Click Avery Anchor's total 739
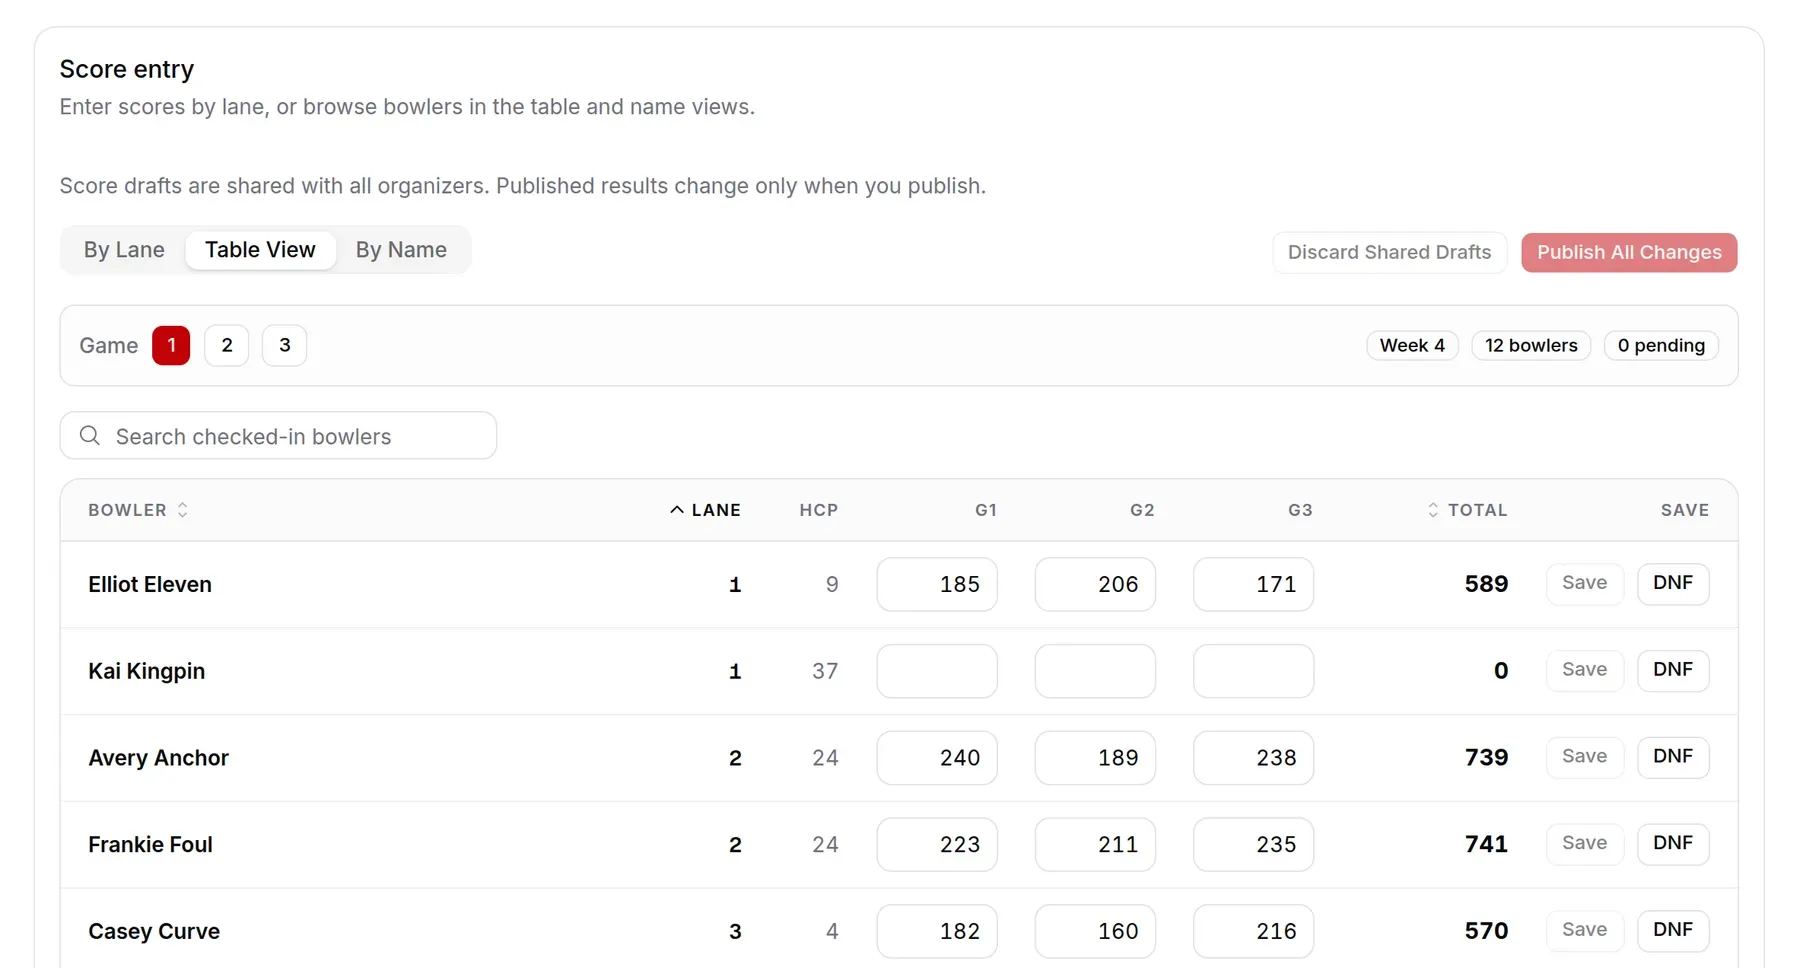Image resolution: width=1800 pixels, height=968 pixels. click(1486, 758)
